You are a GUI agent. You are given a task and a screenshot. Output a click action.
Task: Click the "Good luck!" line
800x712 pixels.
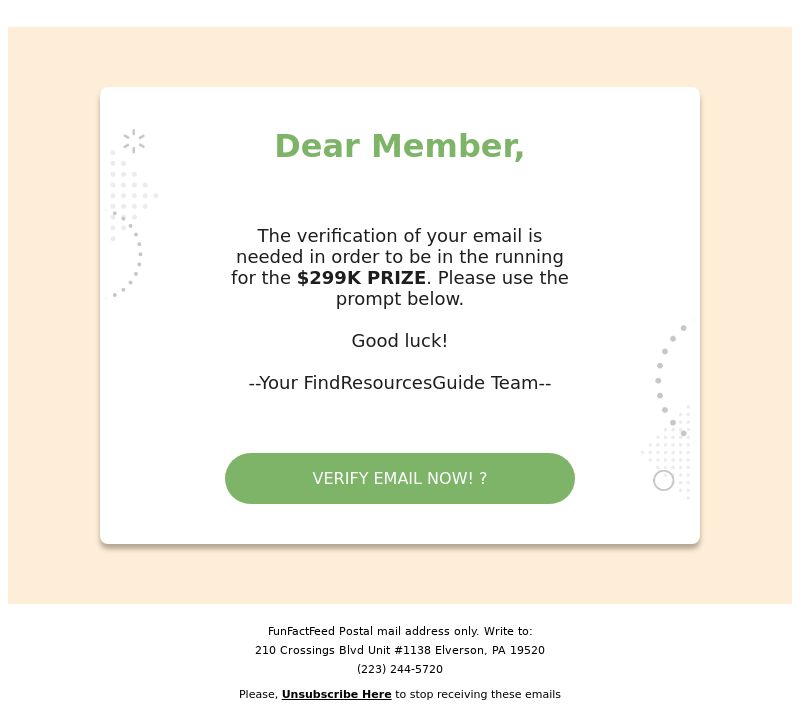[x=399, y=341]
